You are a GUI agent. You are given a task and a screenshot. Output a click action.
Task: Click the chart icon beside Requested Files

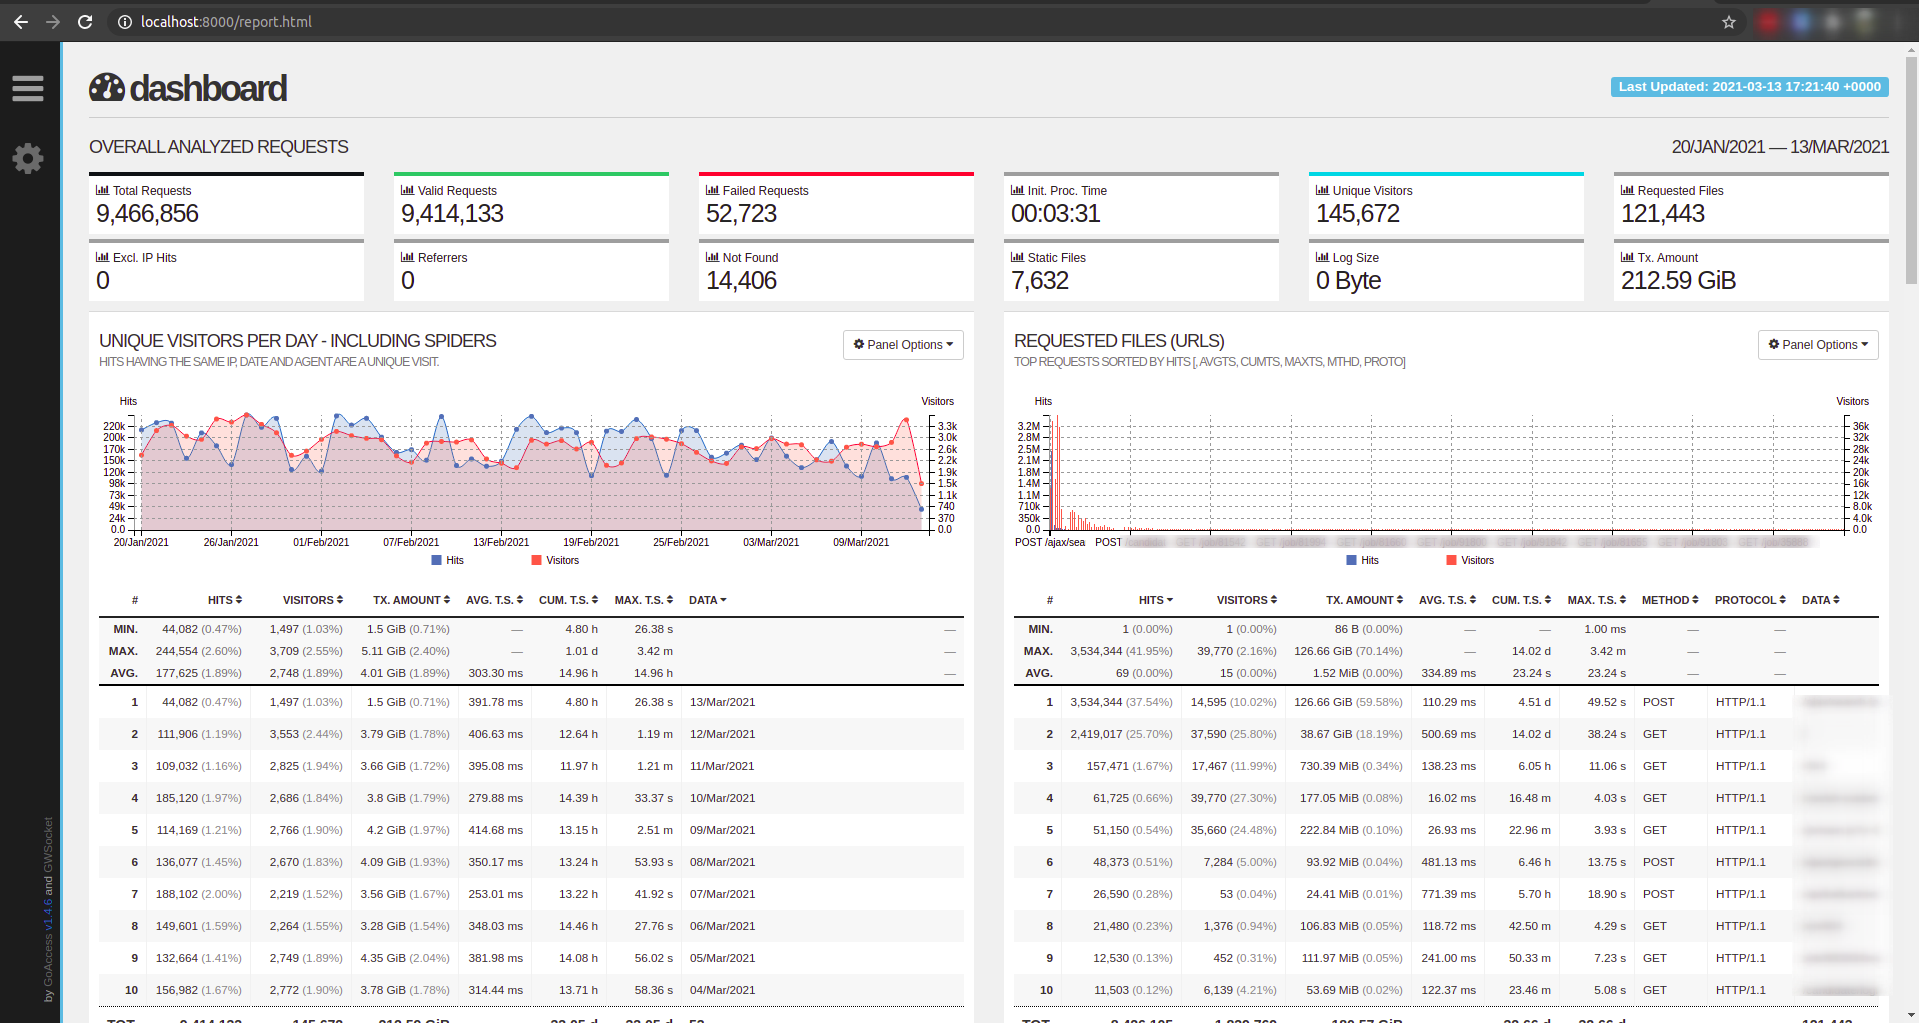(1627, 190)
